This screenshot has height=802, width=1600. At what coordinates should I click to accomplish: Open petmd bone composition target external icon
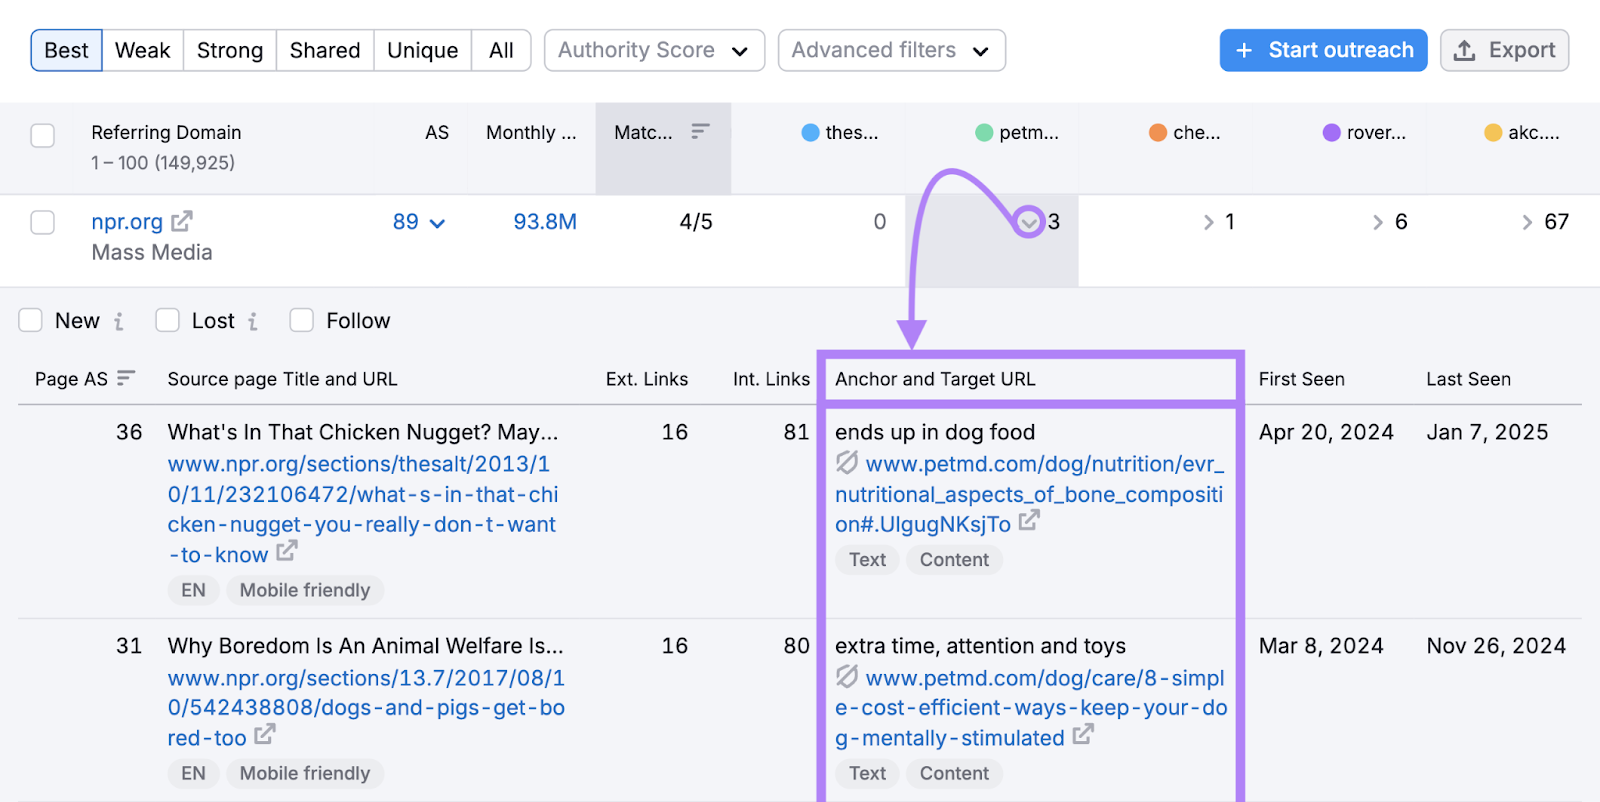coord(1029,521)
